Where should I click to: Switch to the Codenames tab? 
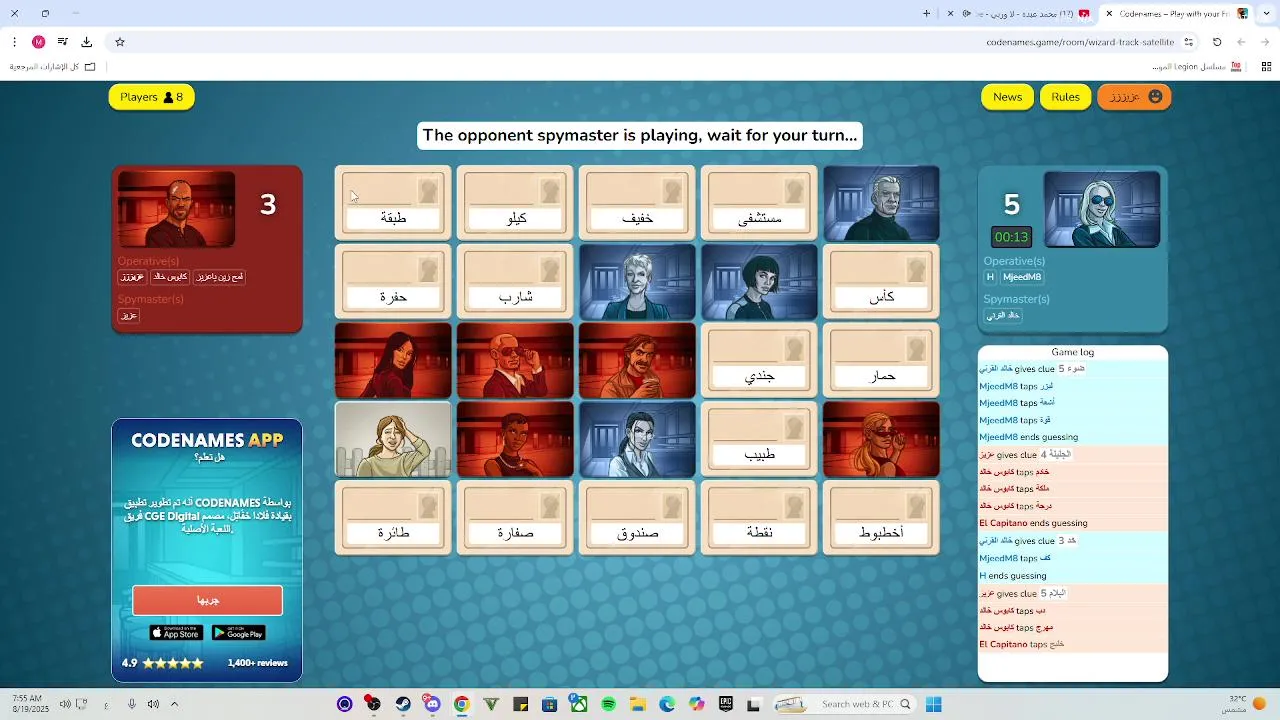pos(1178,13)
